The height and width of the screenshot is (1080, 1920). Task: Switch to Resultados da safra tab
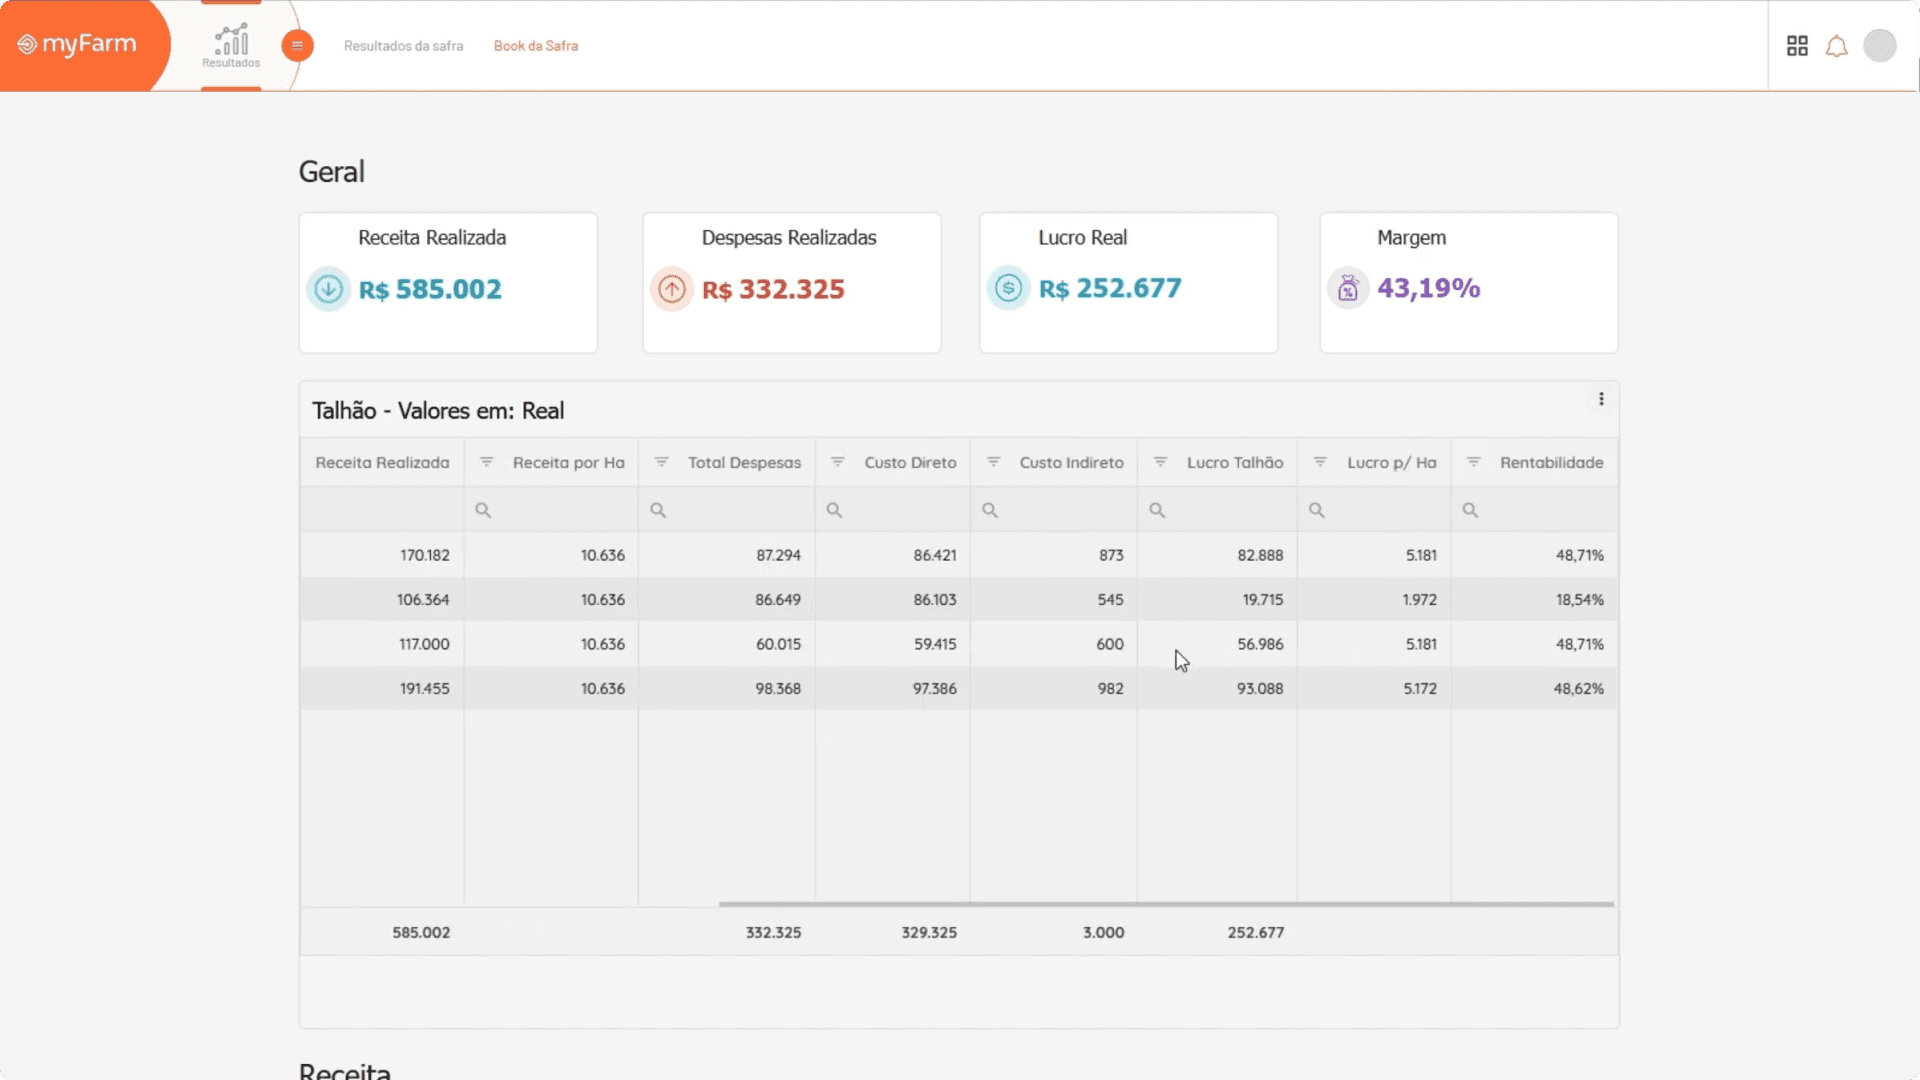403,46
